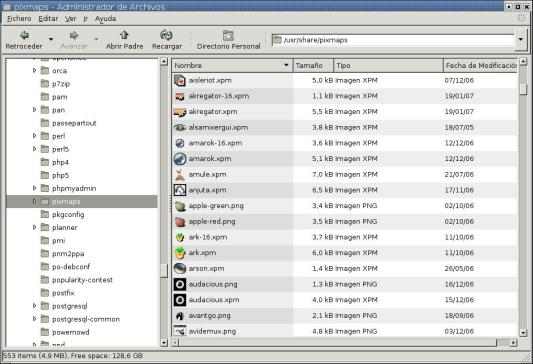Viewport: 533px width, 364px height.
Task: Click the tree pane down scroll arrow
Action: [164, 342]
